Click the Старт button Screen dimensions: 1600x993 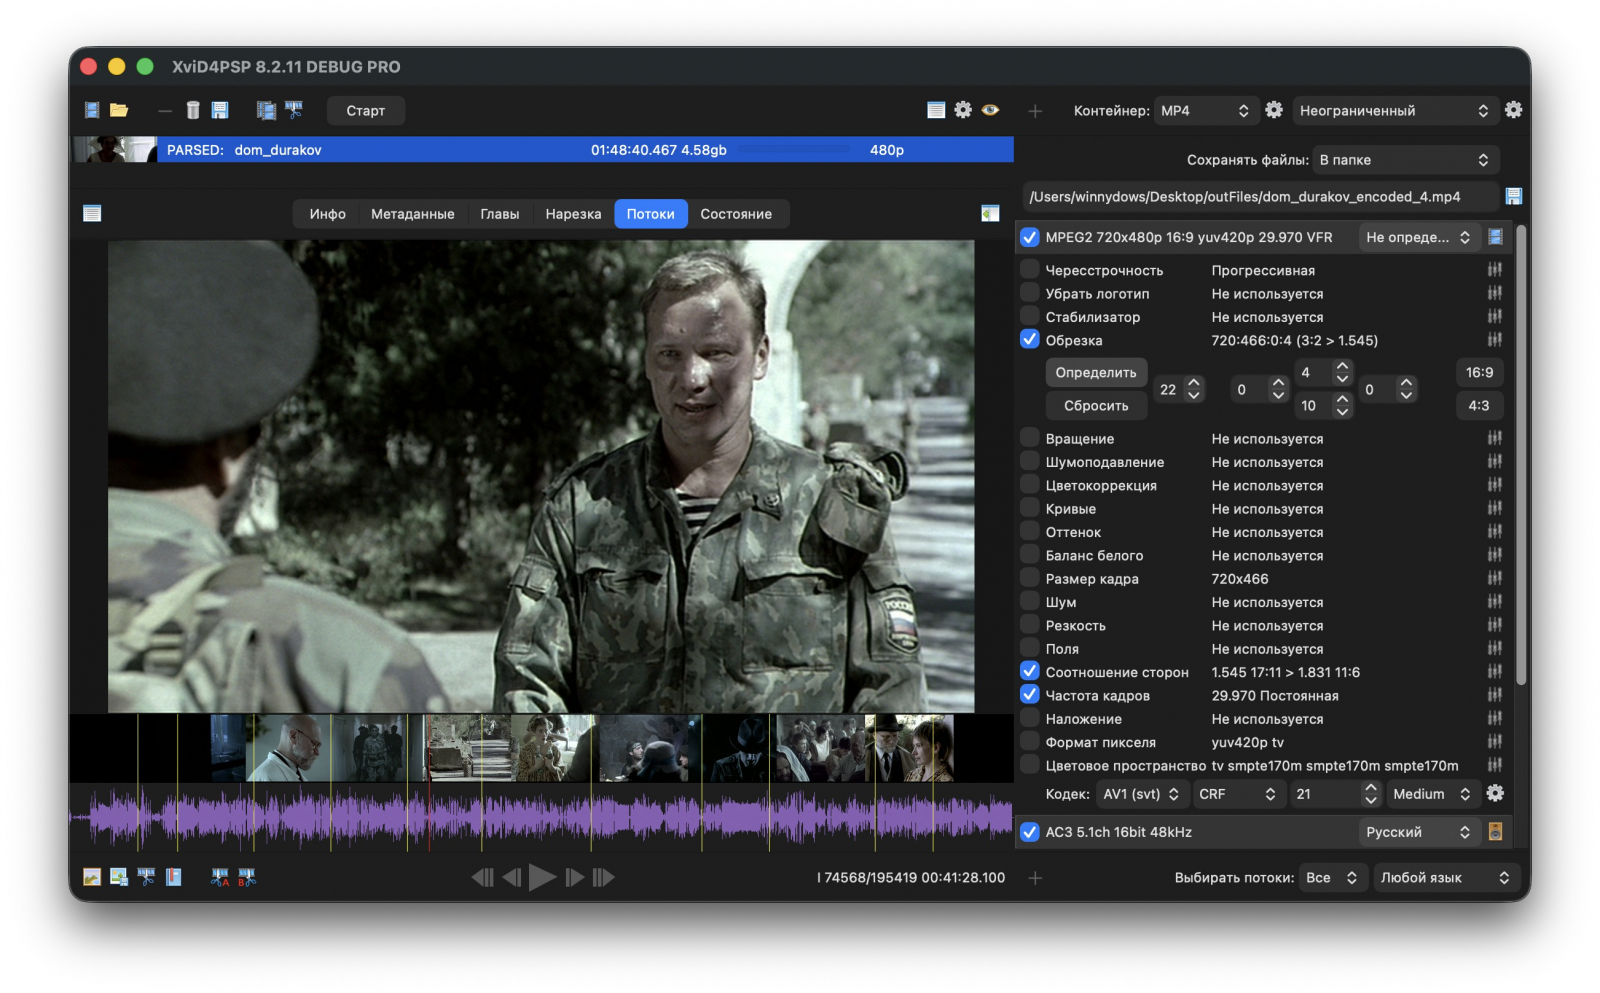pos(365,111)
